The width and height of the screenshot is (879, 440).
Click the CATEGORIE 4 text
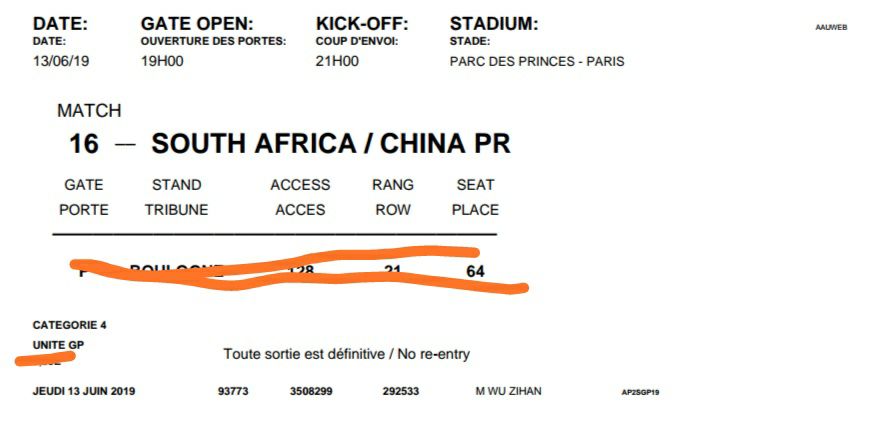point(69,325)
